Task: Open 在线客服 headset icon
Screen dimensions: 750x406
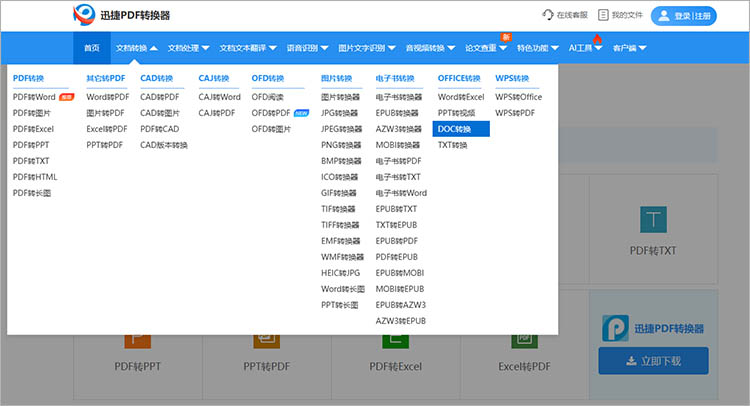Action: (548, 15)
